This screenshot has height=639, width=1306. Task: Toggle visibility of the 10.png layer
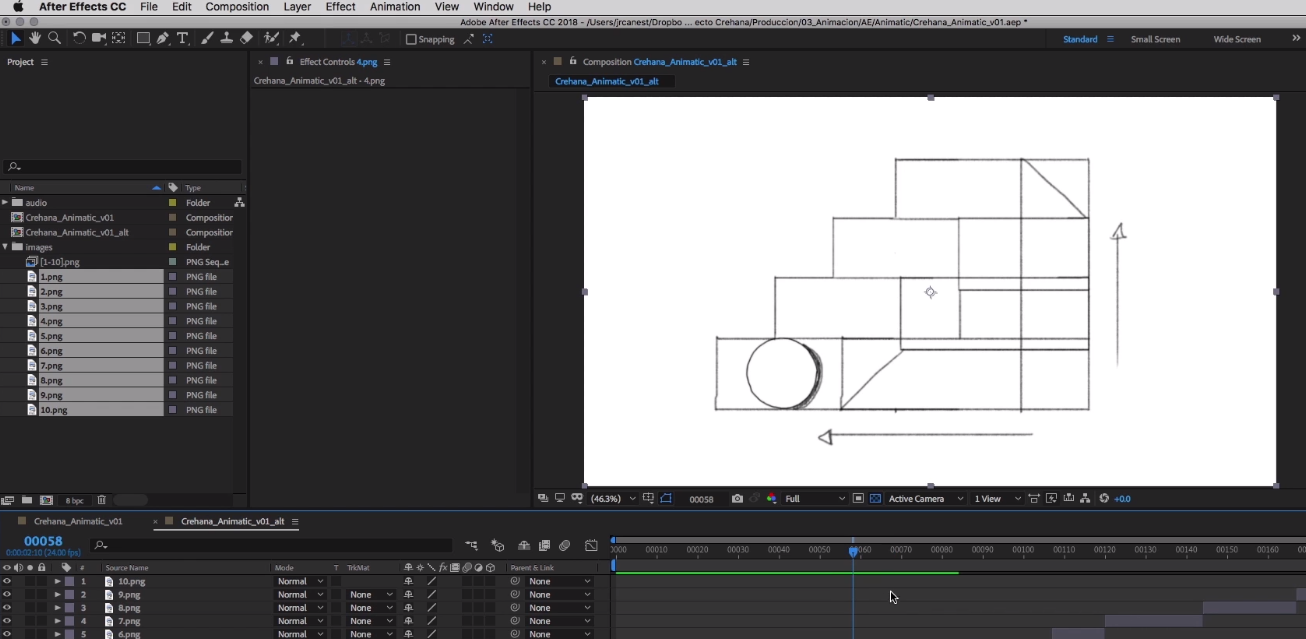[x=5, y=581]
